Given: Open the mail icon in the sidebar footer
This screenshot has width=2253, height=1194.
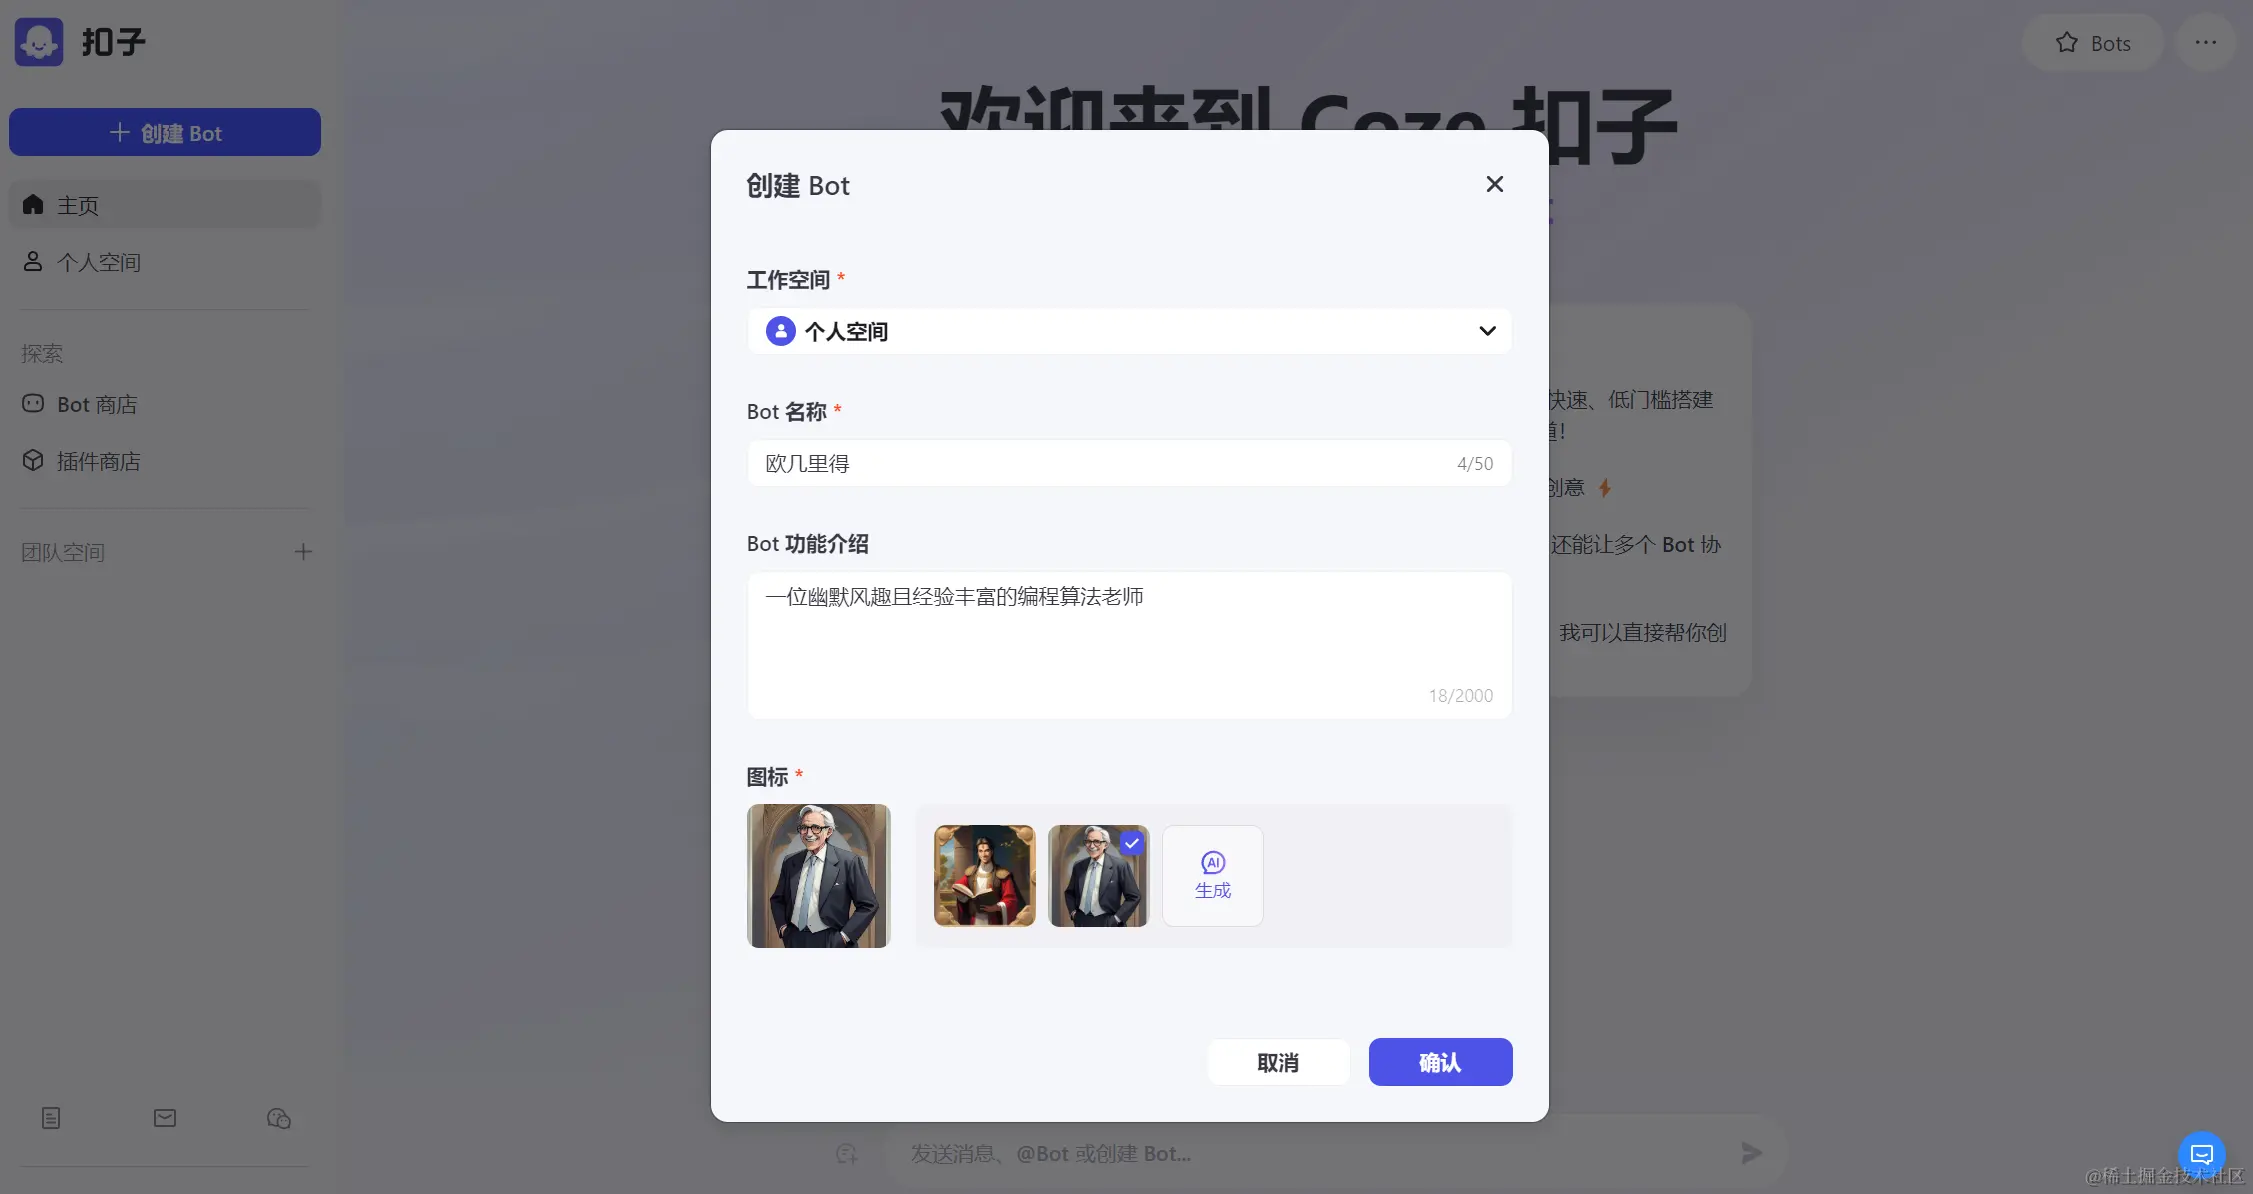Looking at the screenshot, I should (165, 1118).
